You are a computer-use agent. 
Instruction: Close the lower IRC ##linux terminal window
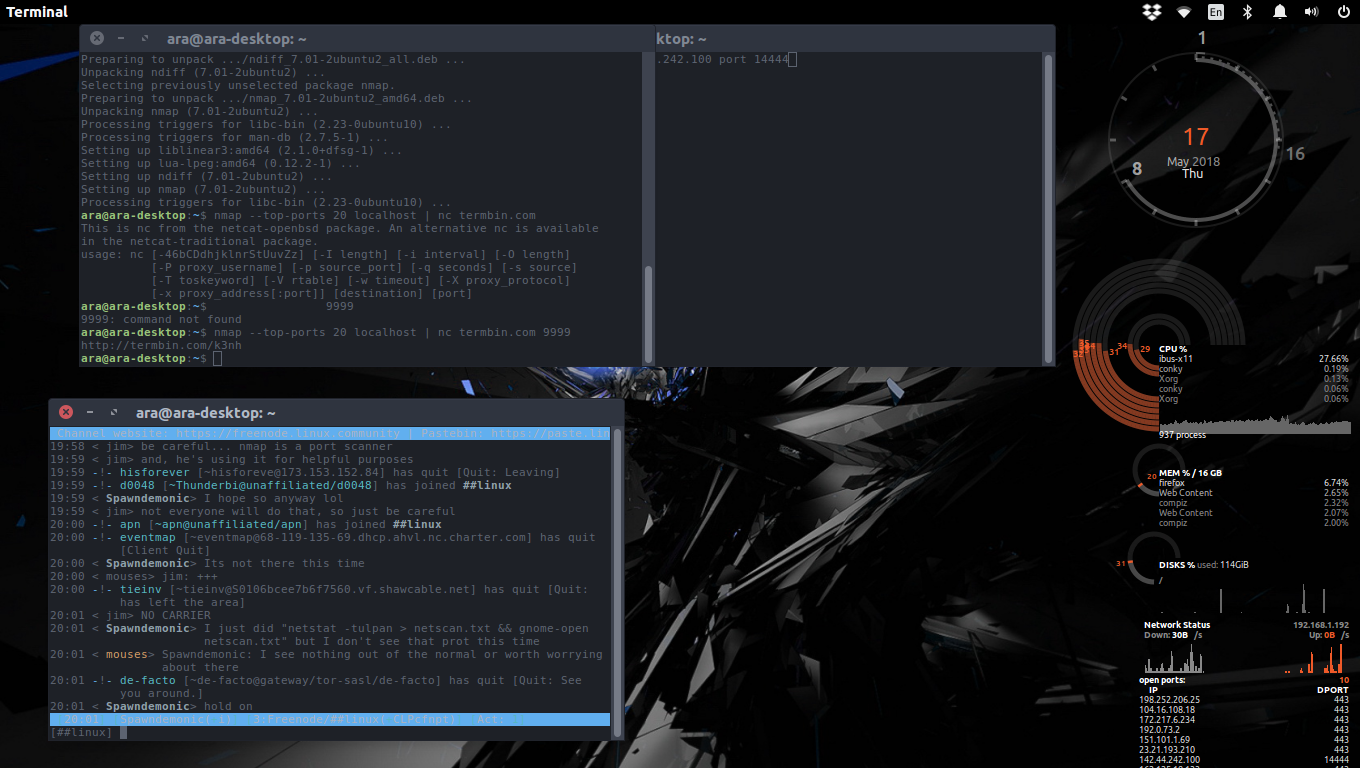(66, 412)
